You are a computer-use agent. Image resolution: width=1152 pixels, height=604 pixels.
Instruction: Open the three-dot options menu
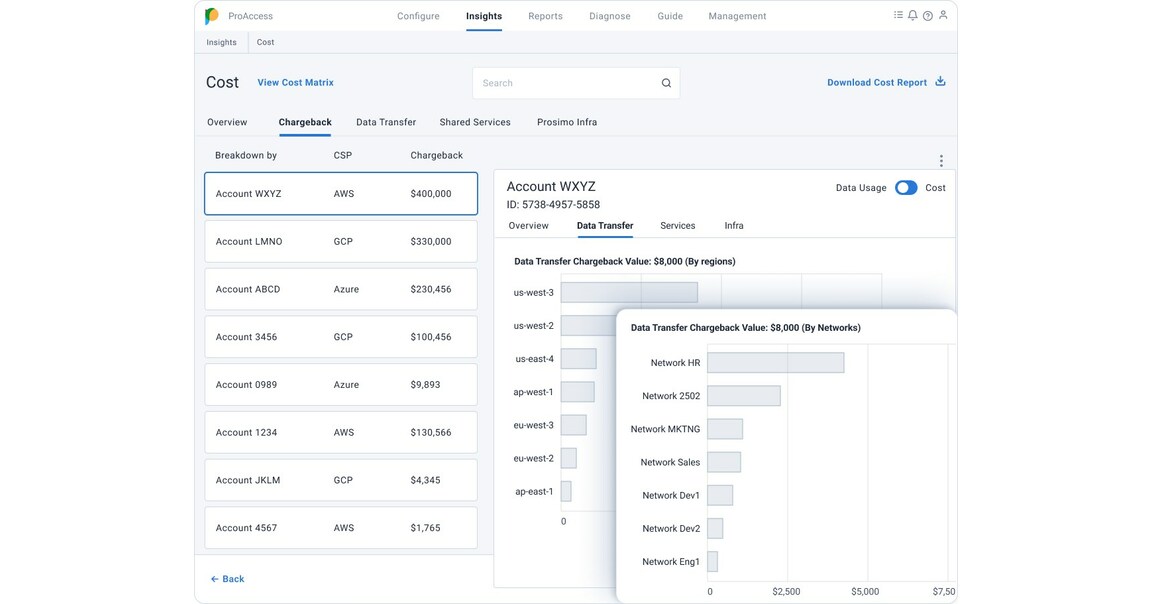coord(939,158)
